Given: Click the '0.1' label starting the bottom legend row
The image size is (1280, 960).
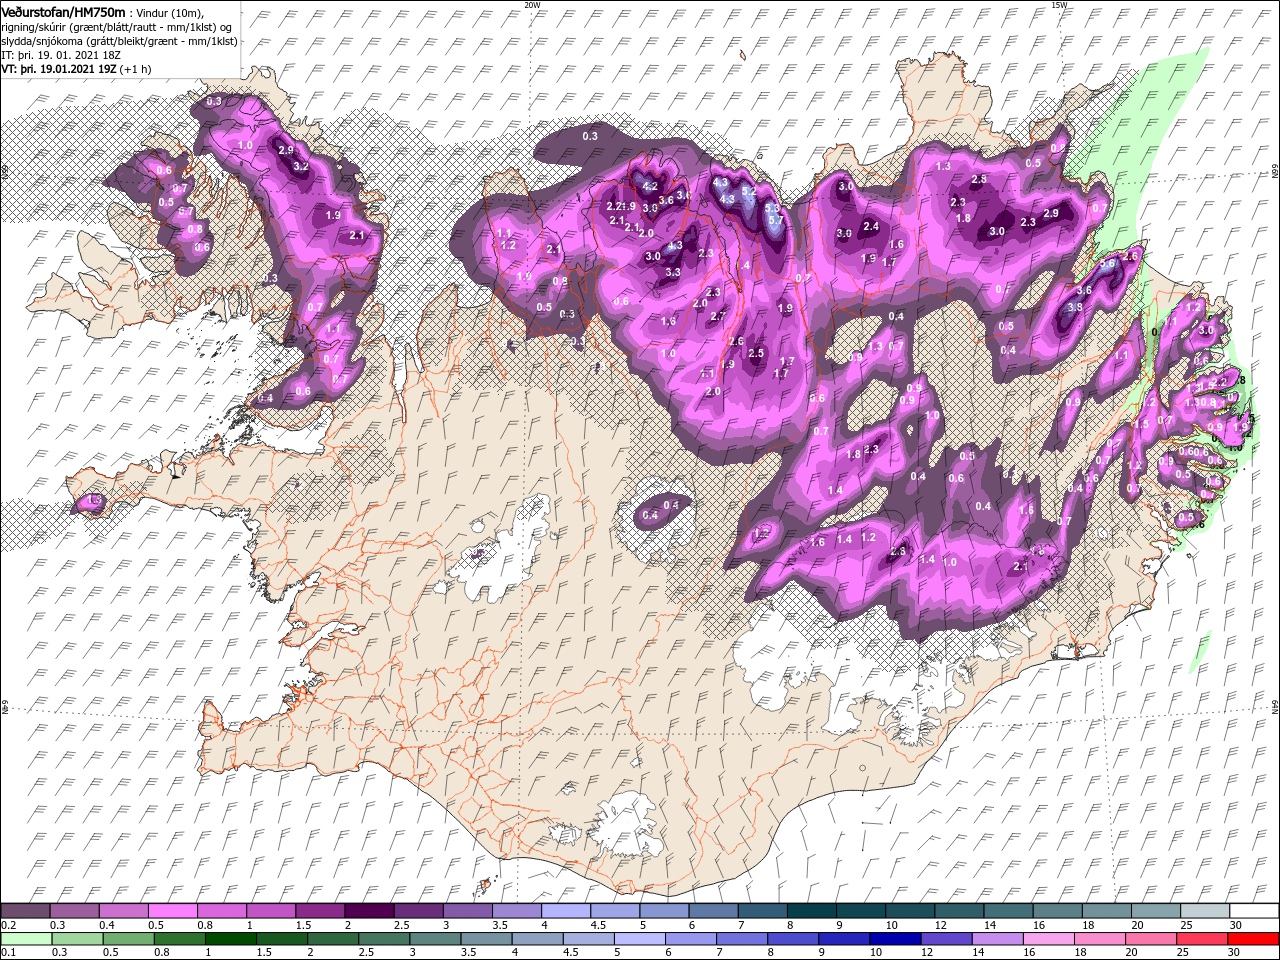Looking at the screenshot, I should click(x=9, y=953).
